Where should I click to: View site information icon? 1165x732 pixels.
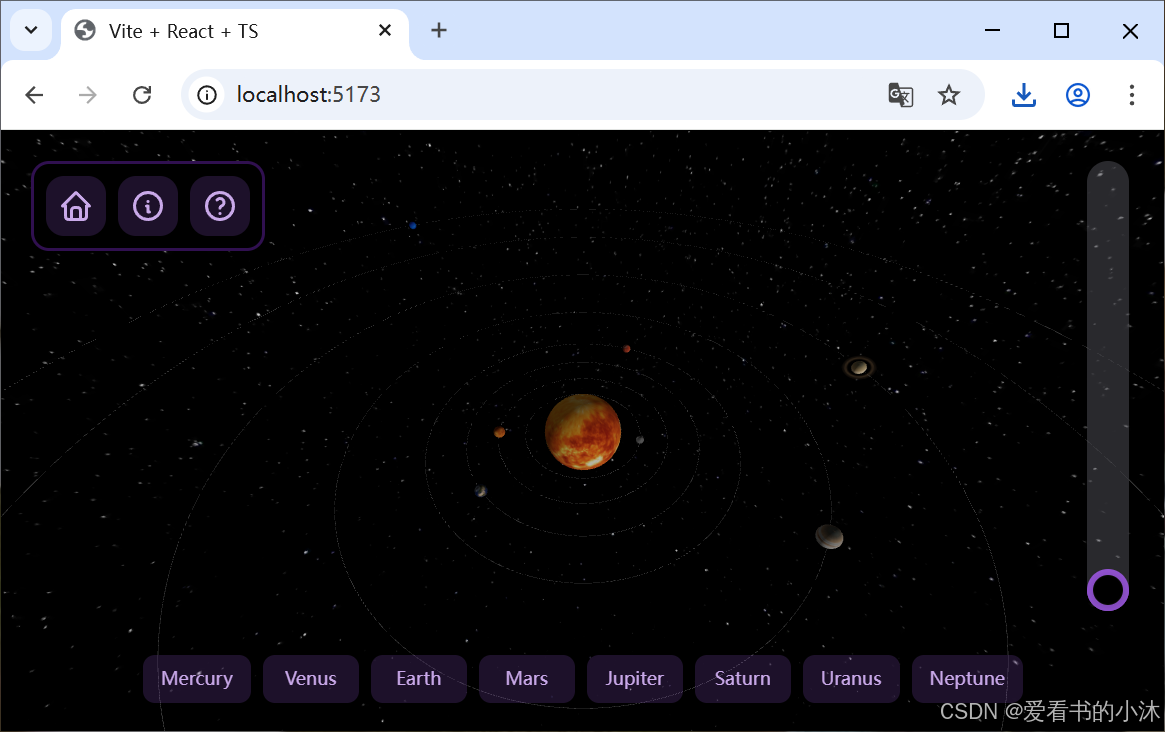(207, 95)
